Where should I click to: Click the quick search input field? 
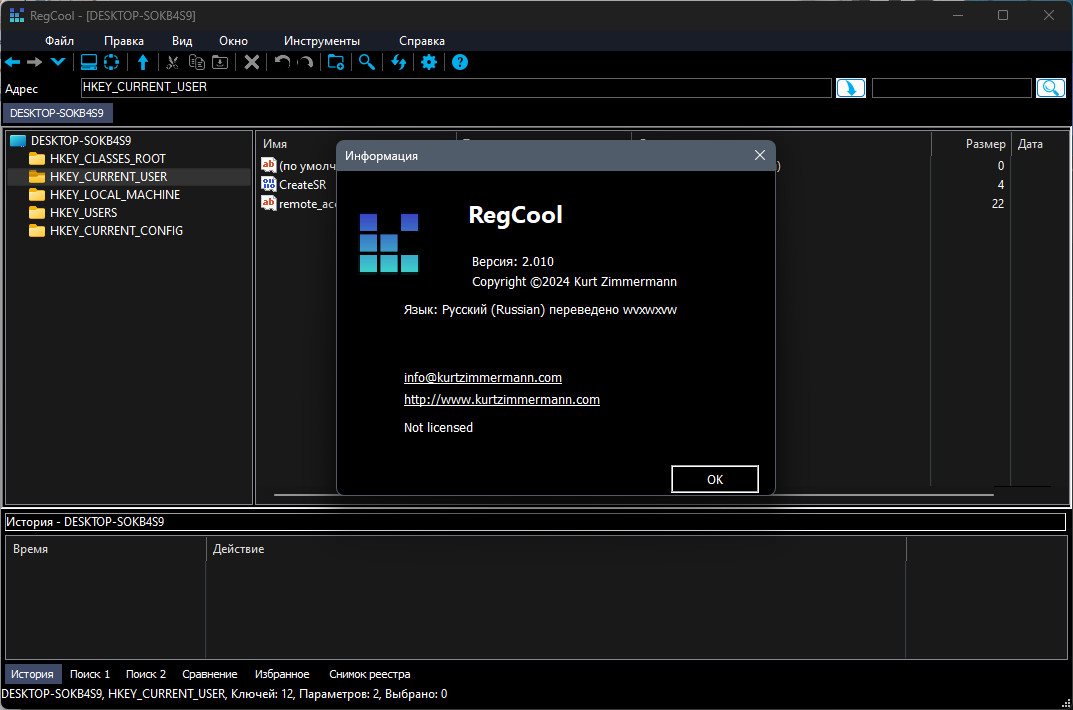[x=950, y=88]
